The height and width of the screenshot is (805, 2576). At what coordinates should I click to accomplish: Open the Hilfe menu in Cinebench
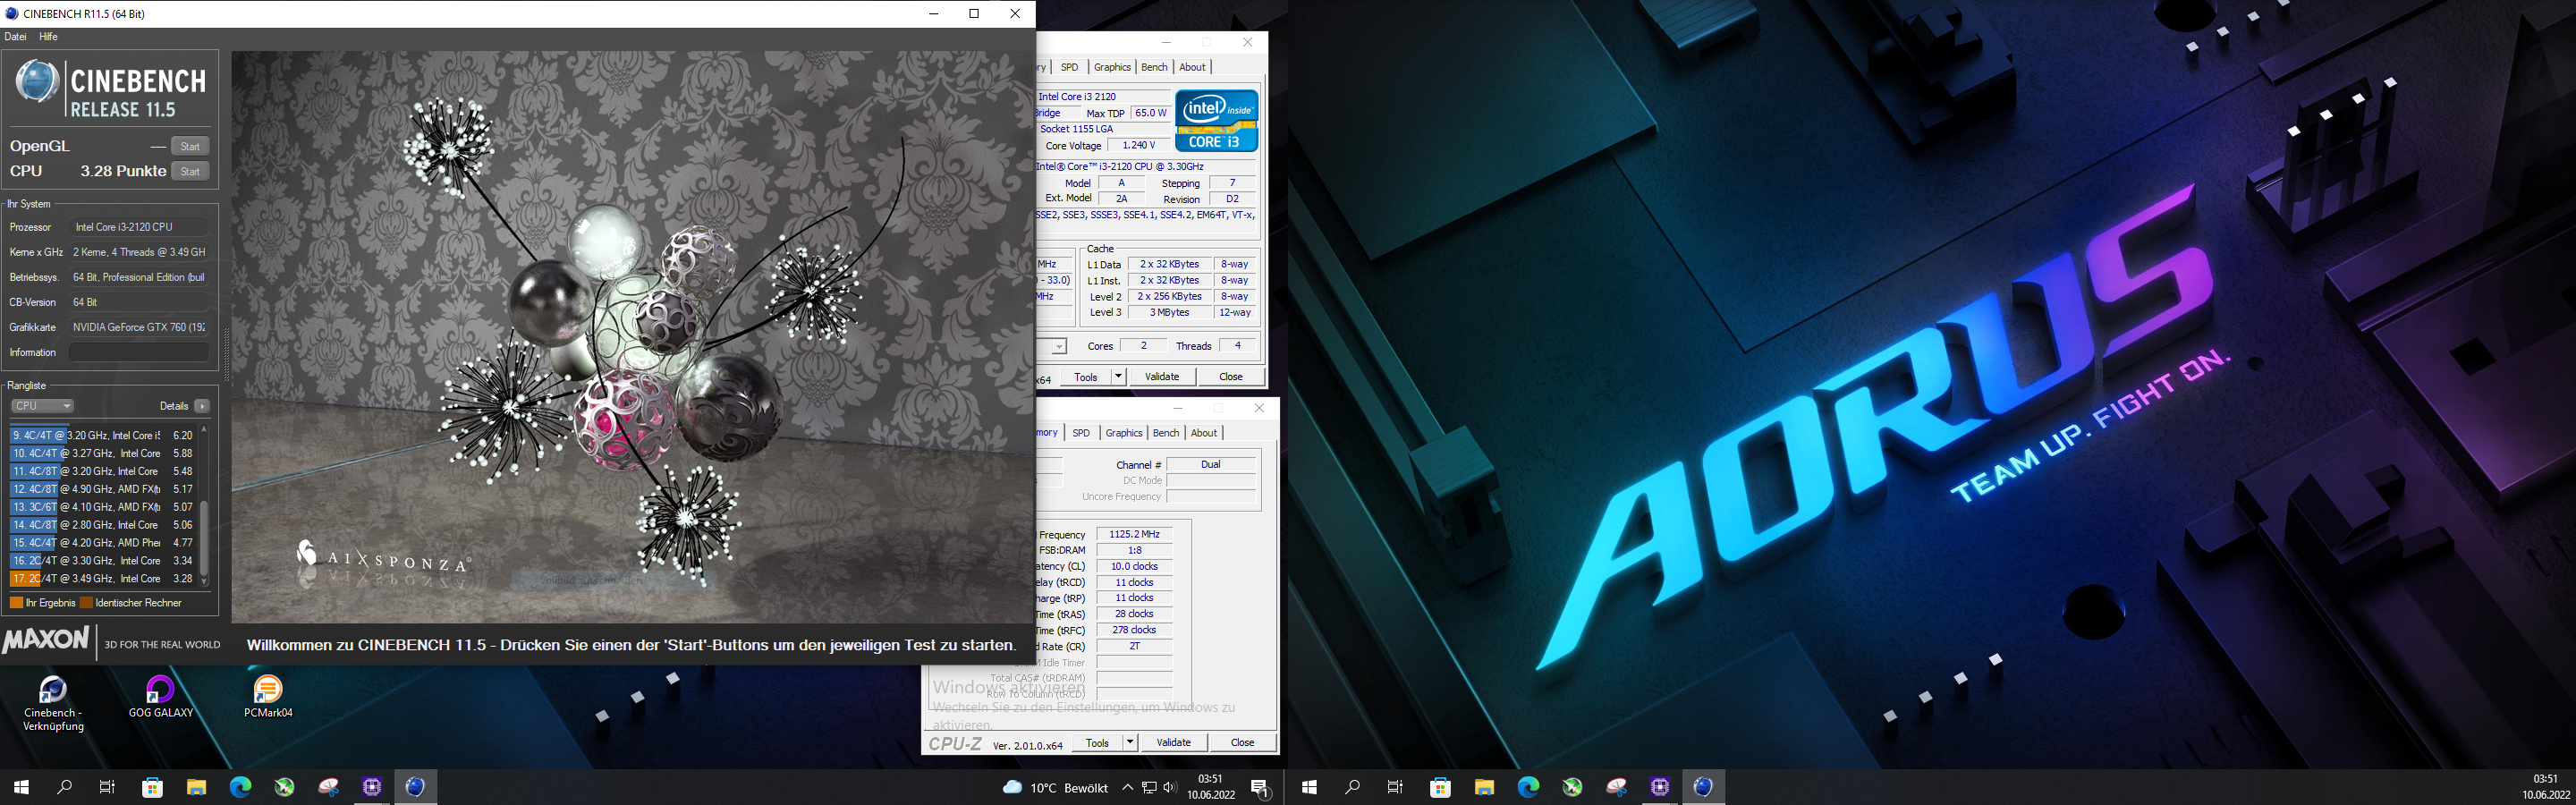49,37
